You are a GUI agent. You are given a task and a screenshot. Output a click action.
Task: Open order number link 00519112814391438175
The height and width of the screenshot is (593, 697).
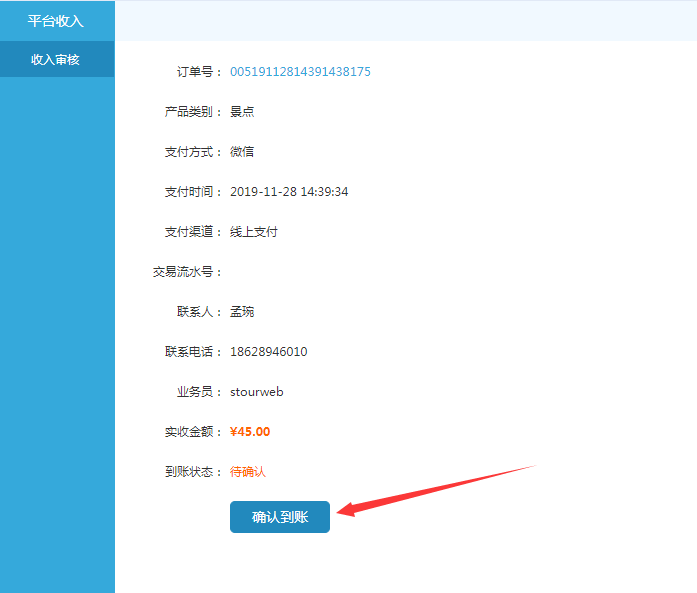click(300, 72)
